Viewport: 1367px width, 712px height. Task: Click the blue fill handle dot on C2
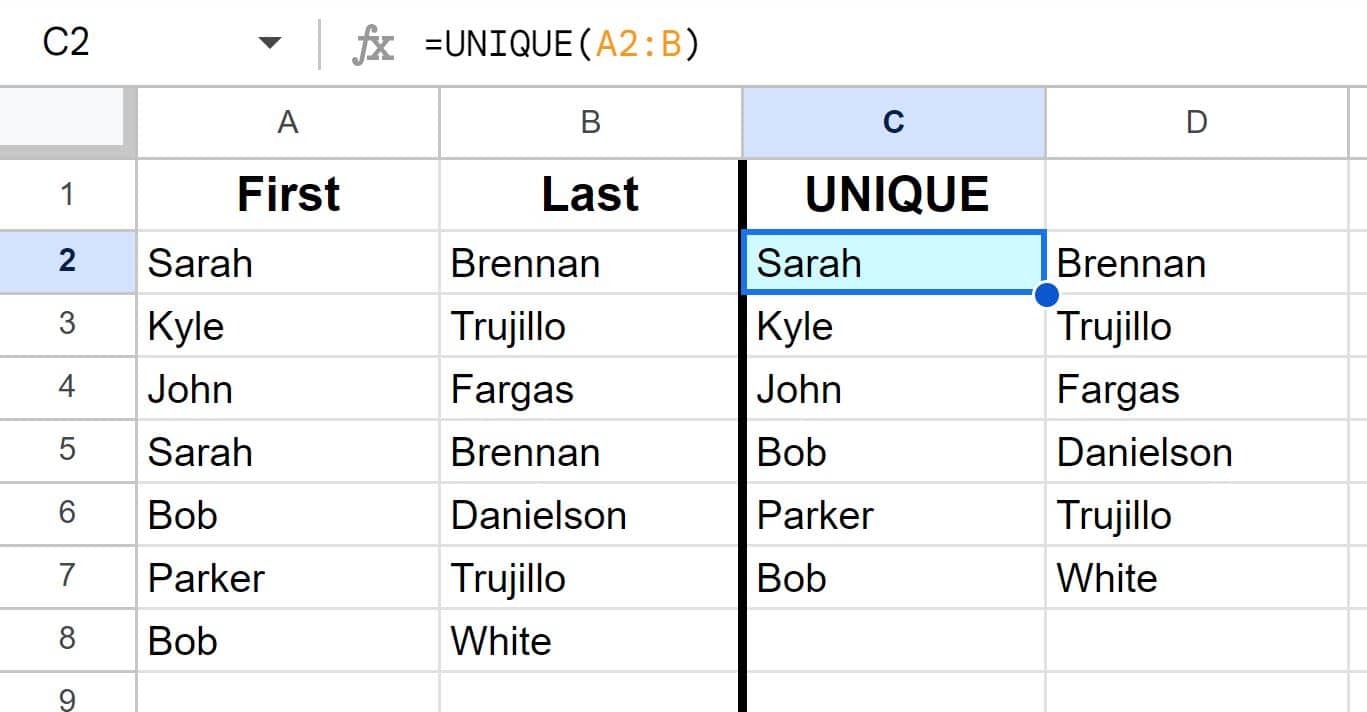[x=1047, y=294]
